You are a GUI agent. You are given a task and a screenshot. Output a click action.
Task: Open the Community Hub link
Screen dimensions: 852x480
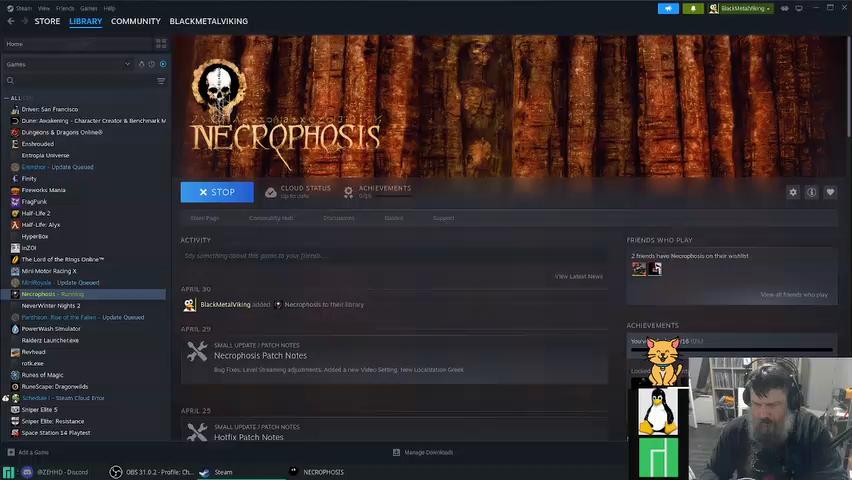click(271, 218)
